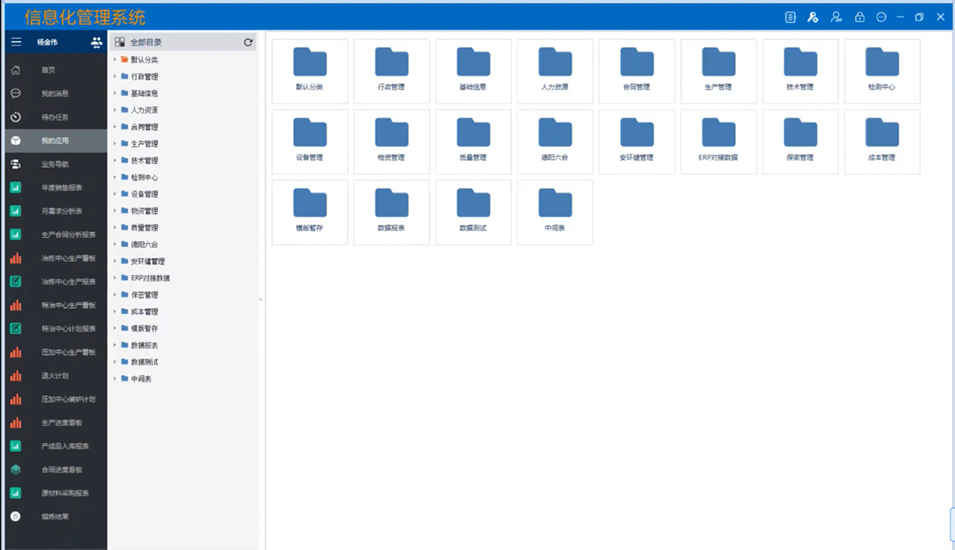Select 质量管理 in the directory tree
Image resolution: width=955 pixels, height=550 pixels.
click(x=144, y=228)
